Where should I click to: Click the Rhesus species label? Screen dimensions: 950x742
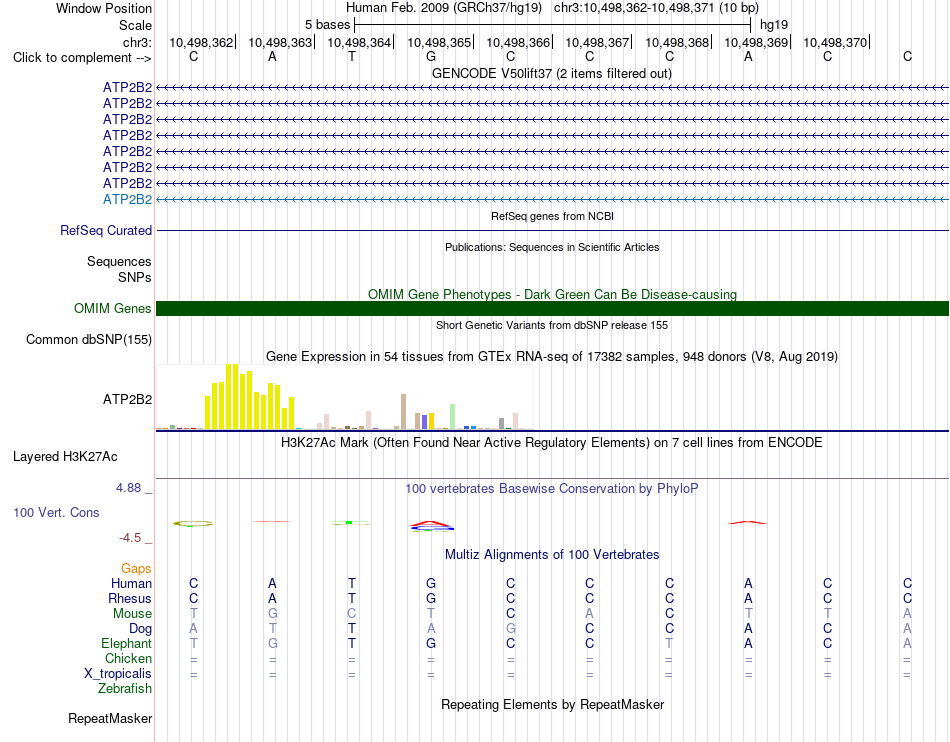click(130, 598)
